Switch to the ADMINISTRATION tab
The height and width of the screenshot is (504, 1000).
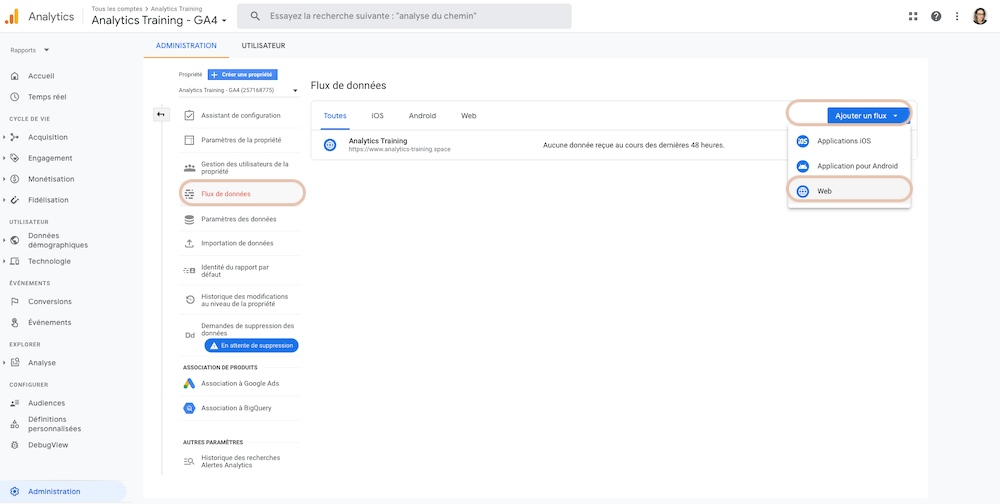(186, 46)
